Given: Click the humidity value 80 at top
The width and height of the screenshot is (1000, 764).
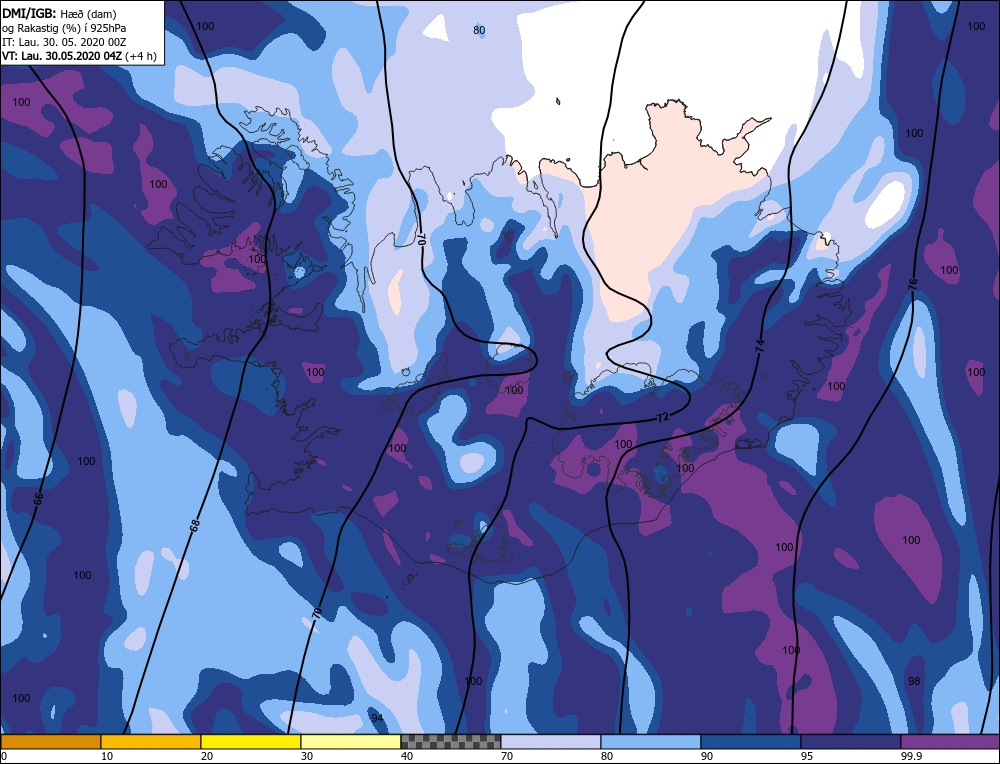Looking at the screenshot, I should [x=479, y=30].
